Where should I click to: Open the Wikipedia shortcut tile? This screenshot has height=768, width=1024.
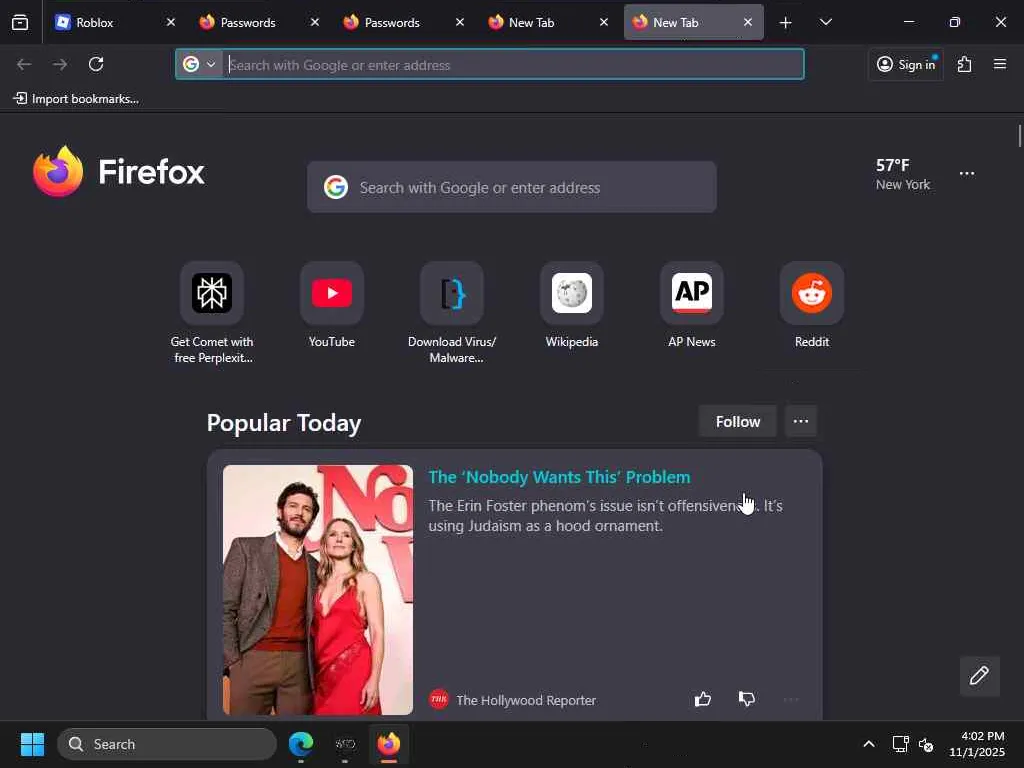(x=572, y=305)
